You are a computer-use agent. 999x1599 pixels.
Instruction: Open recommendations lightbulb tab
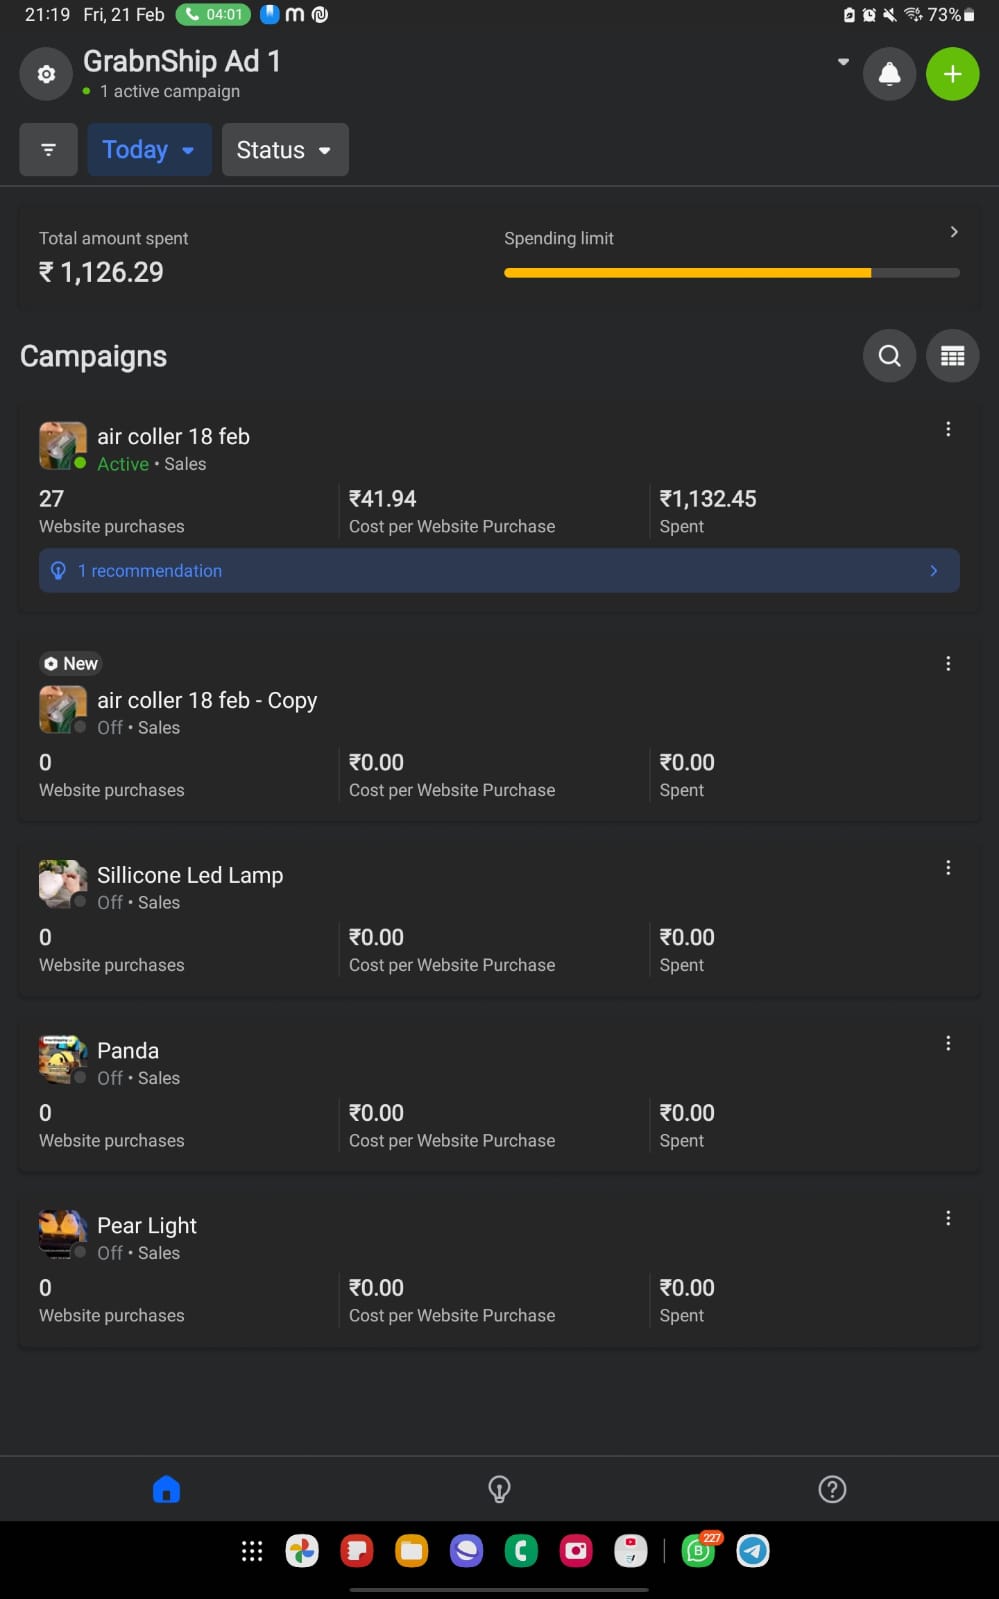point(499,1489)
